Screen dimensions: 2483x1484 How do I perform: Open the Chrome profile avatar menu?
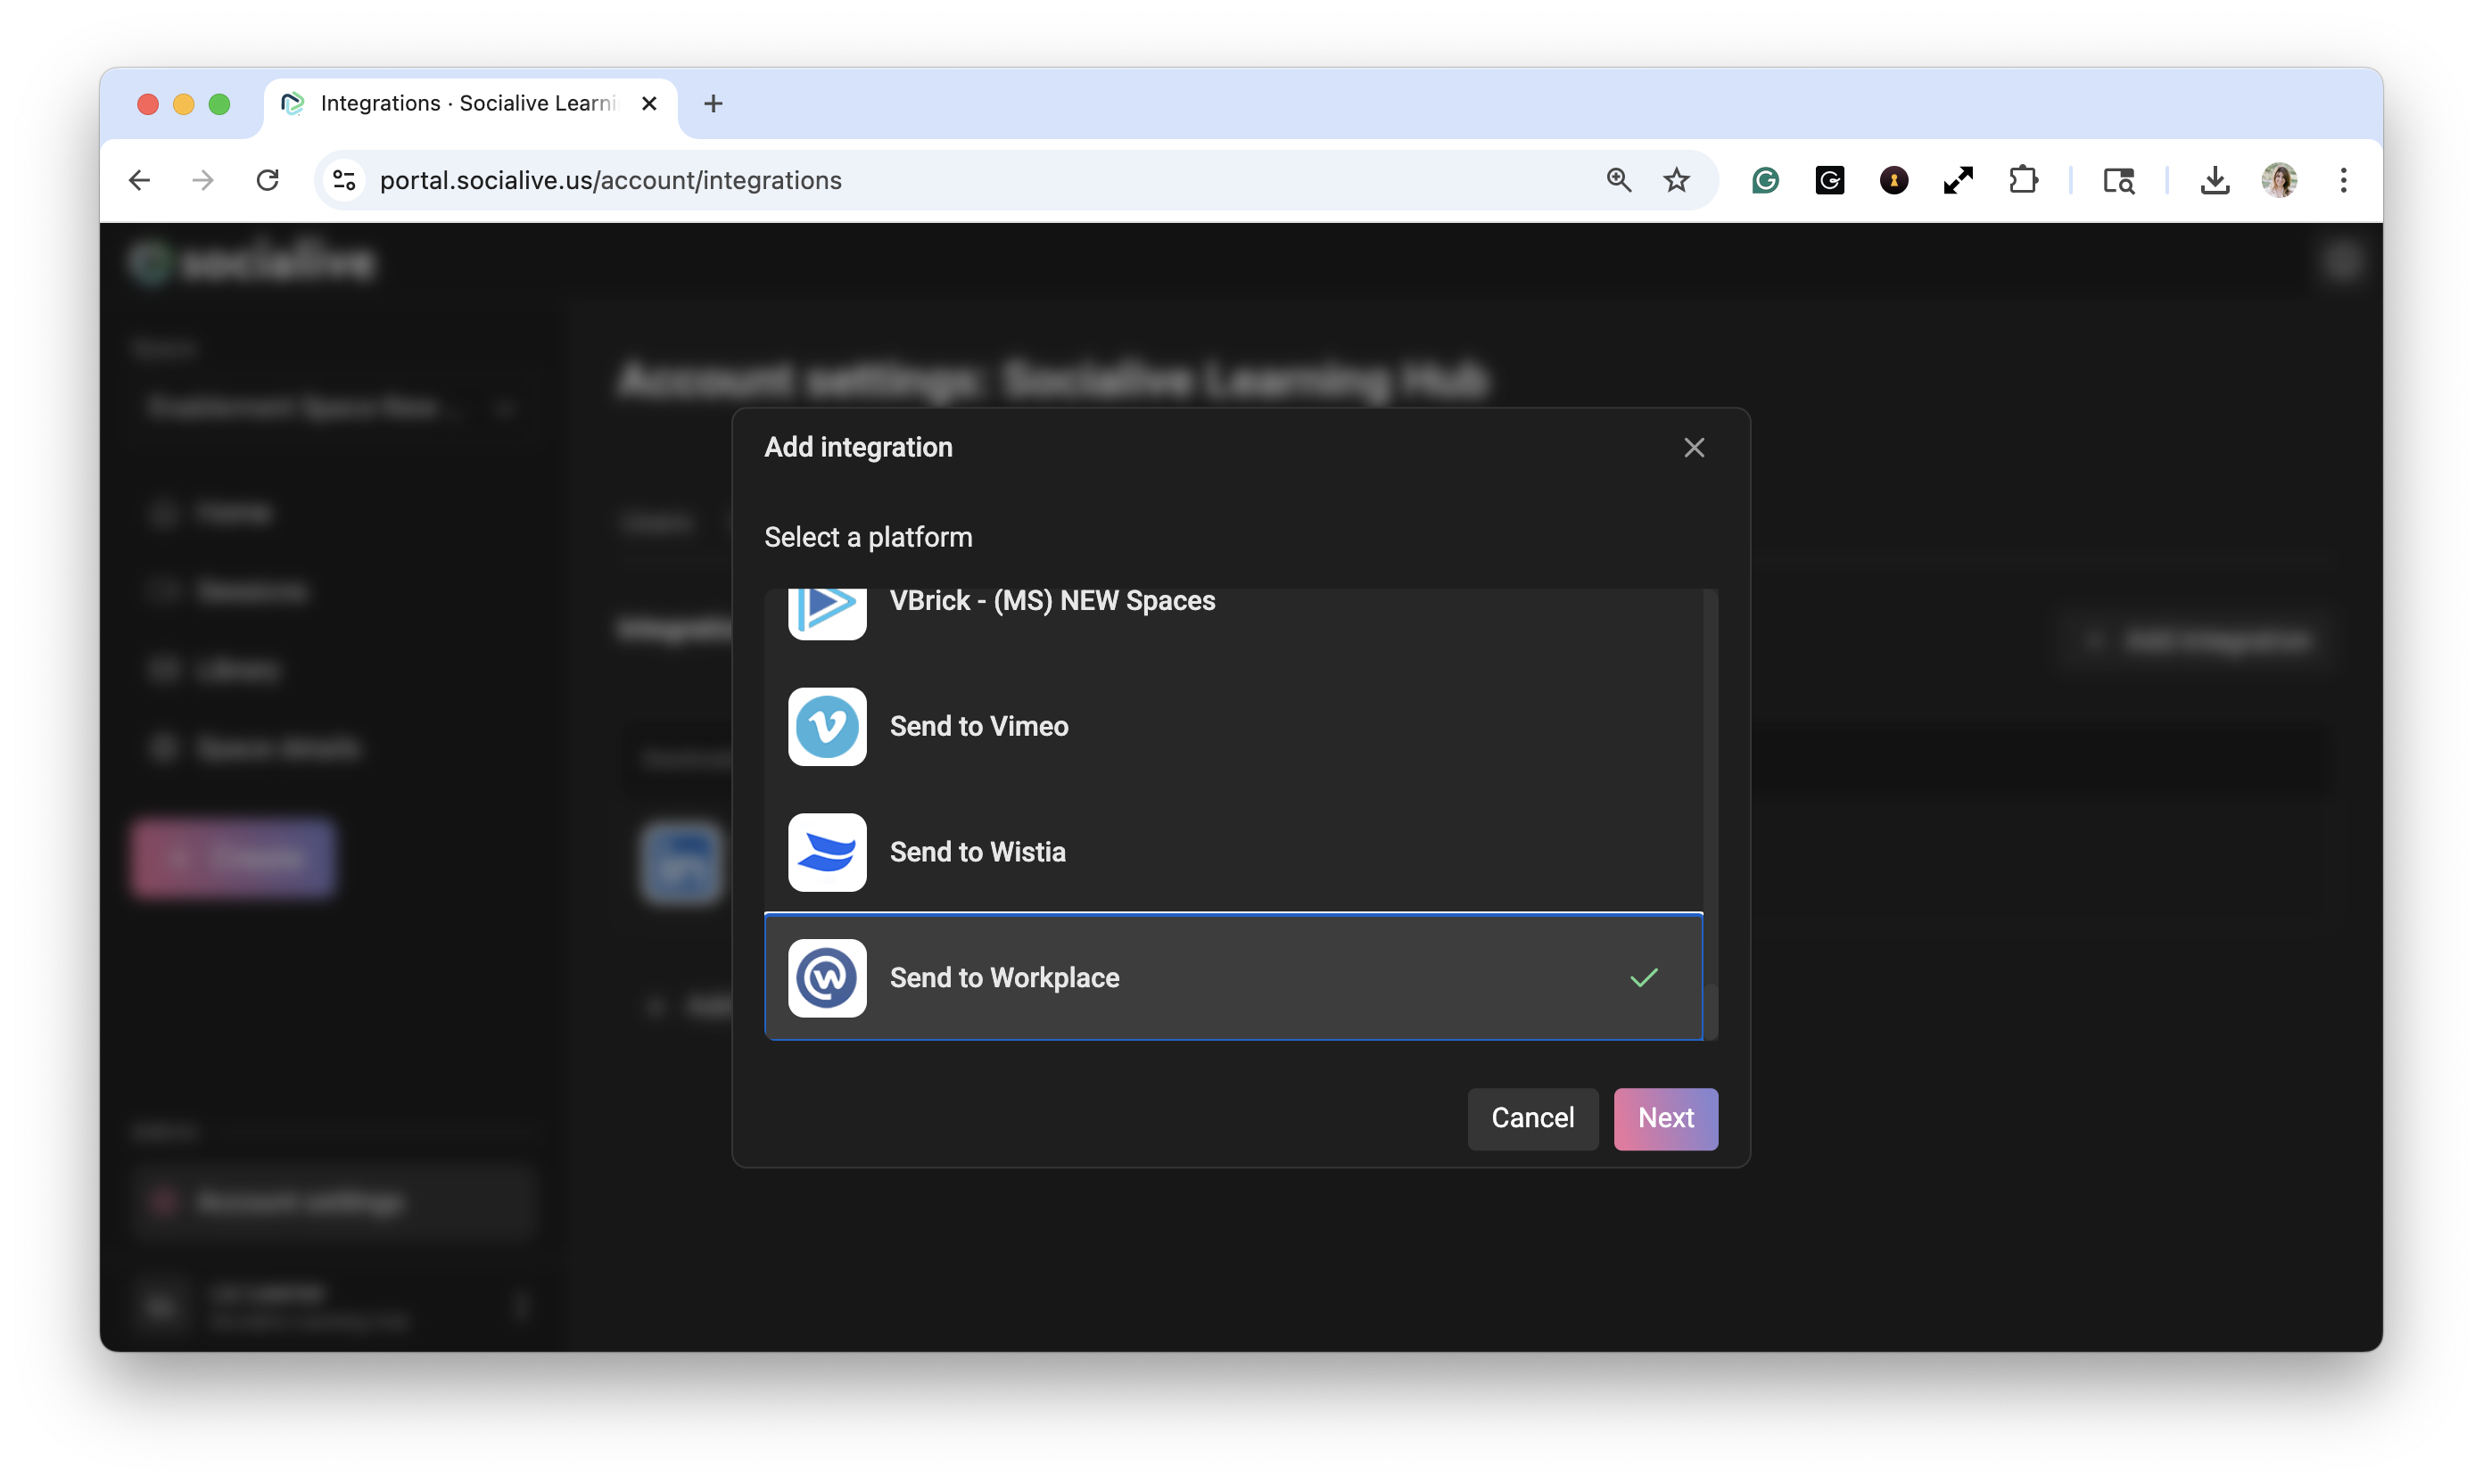click(2279, 181)
